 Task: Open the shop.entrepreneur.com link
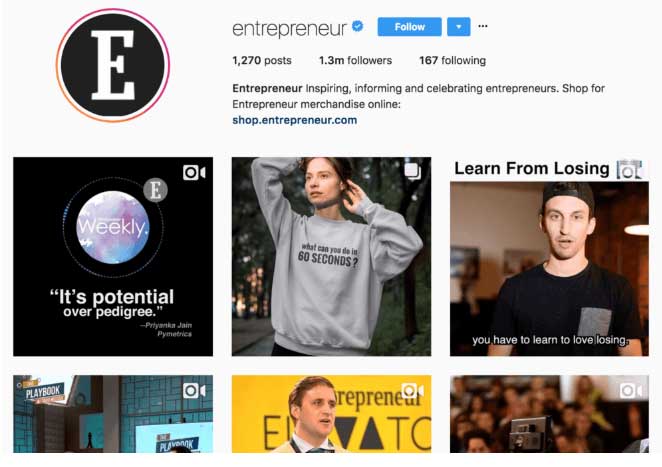tap(295, 120)
